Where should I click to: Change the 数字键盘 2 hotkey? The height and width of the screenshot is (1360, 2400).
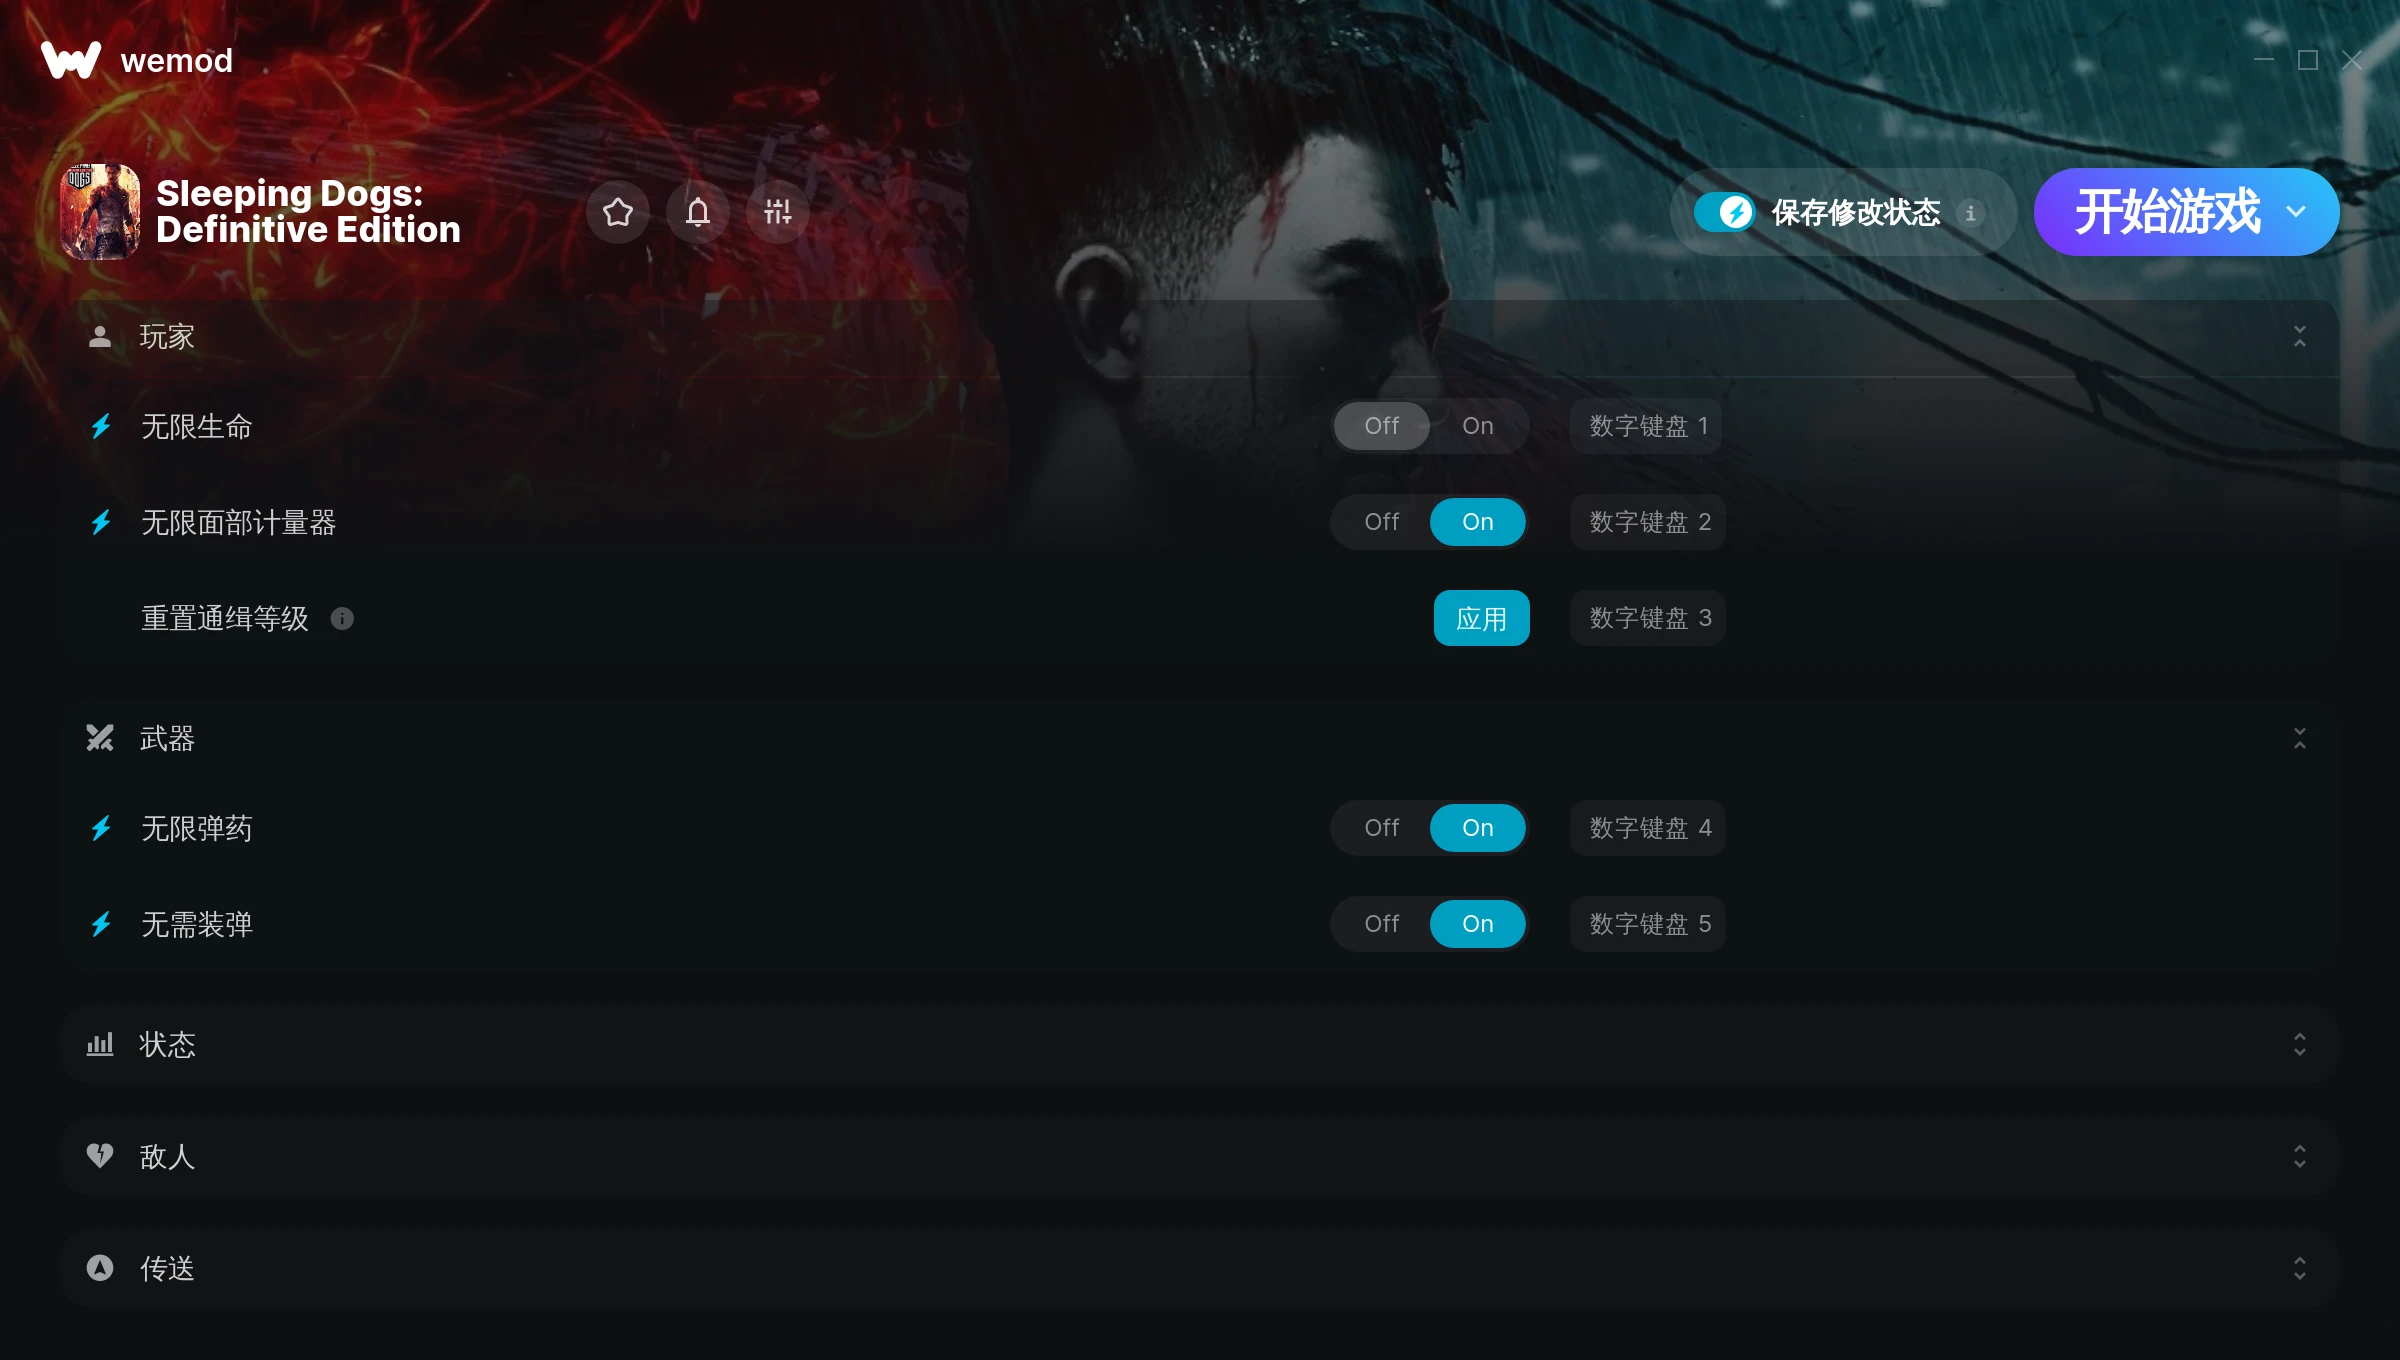[x=1648, y=522]
